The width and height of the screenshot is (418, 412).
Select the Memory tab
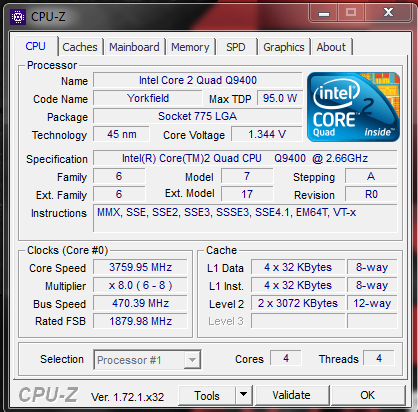(190, 47)
